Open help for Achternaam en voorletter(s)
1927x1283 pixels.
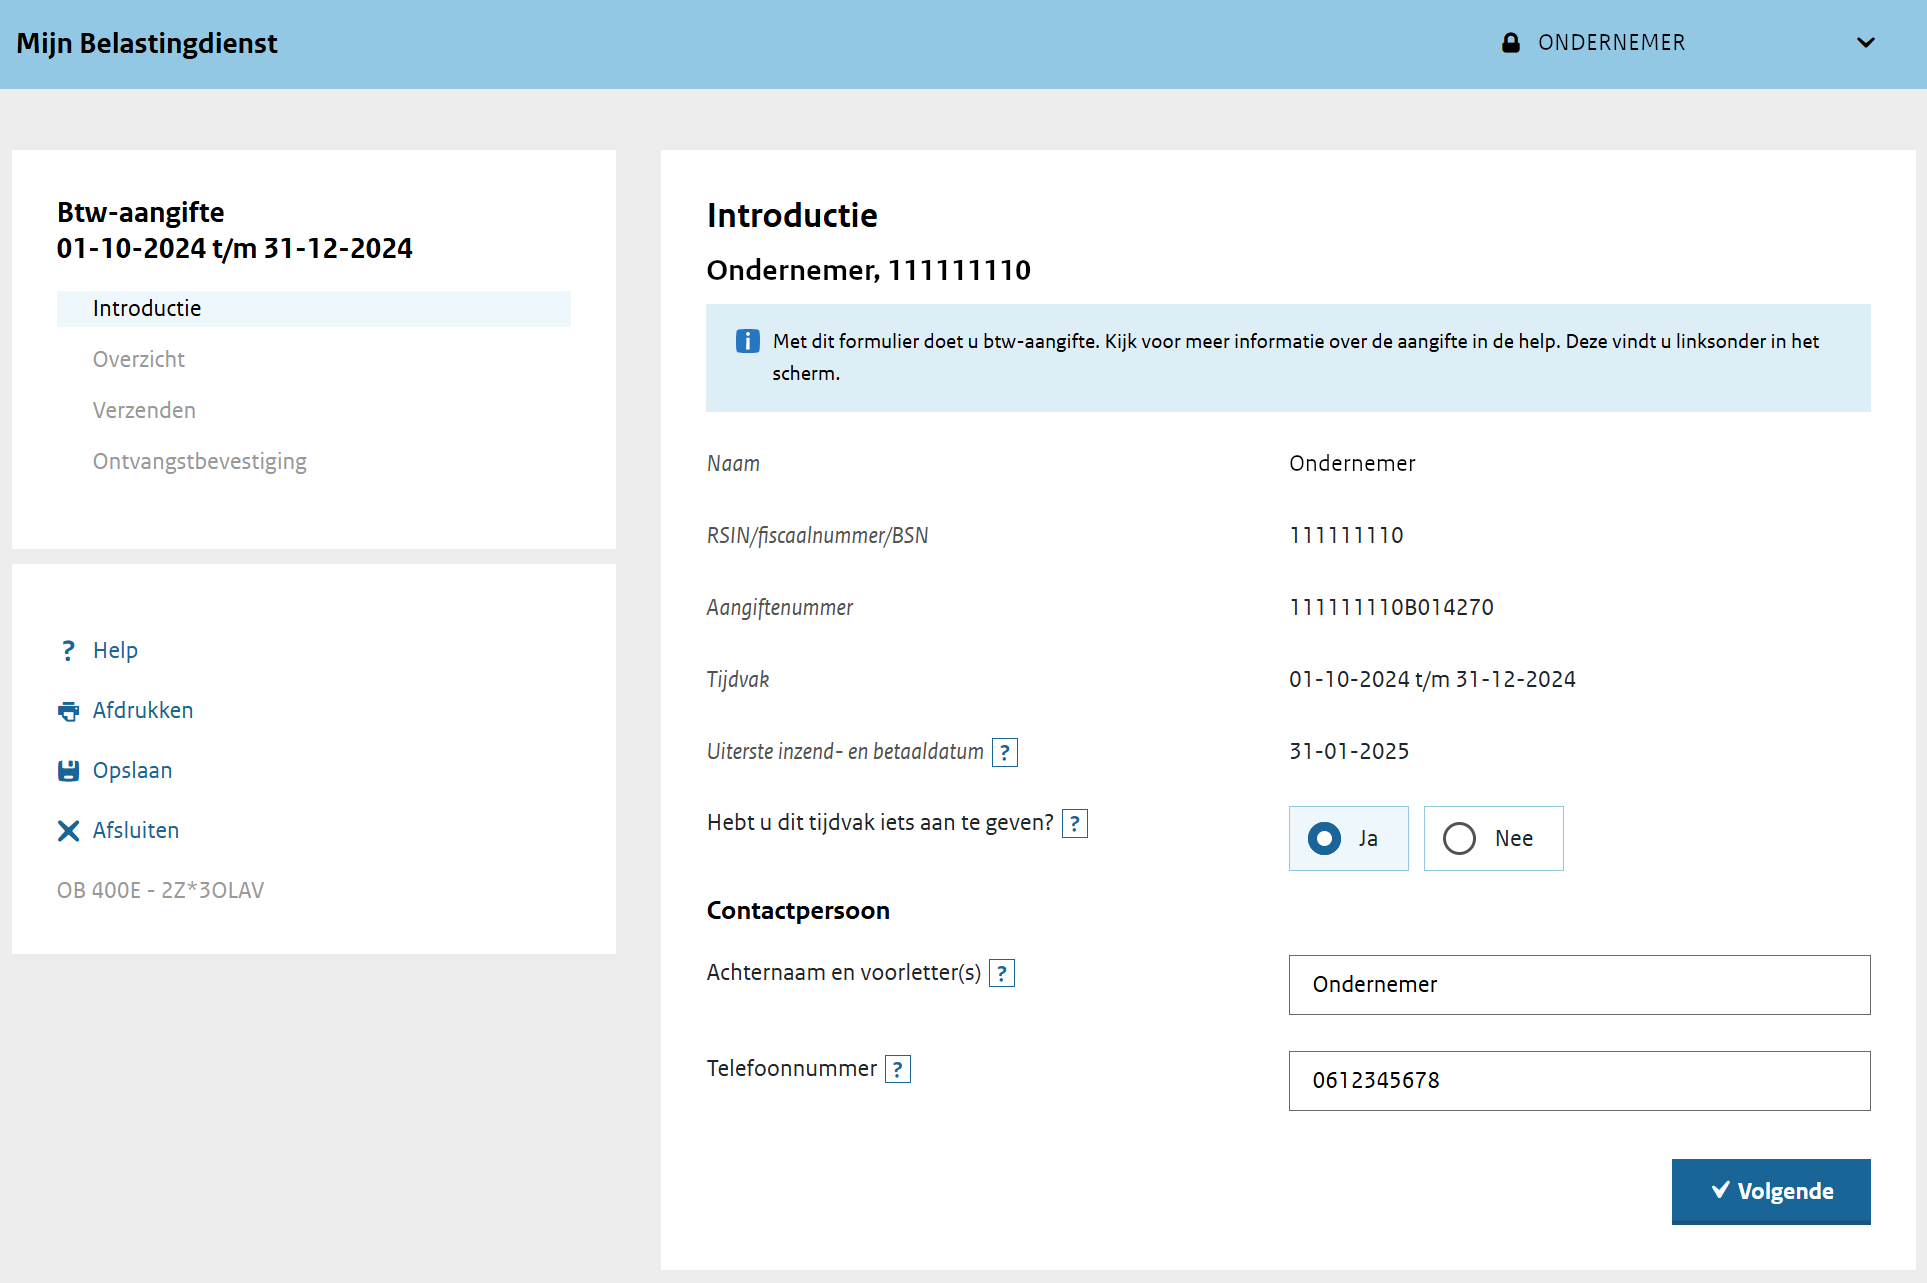1002,973
